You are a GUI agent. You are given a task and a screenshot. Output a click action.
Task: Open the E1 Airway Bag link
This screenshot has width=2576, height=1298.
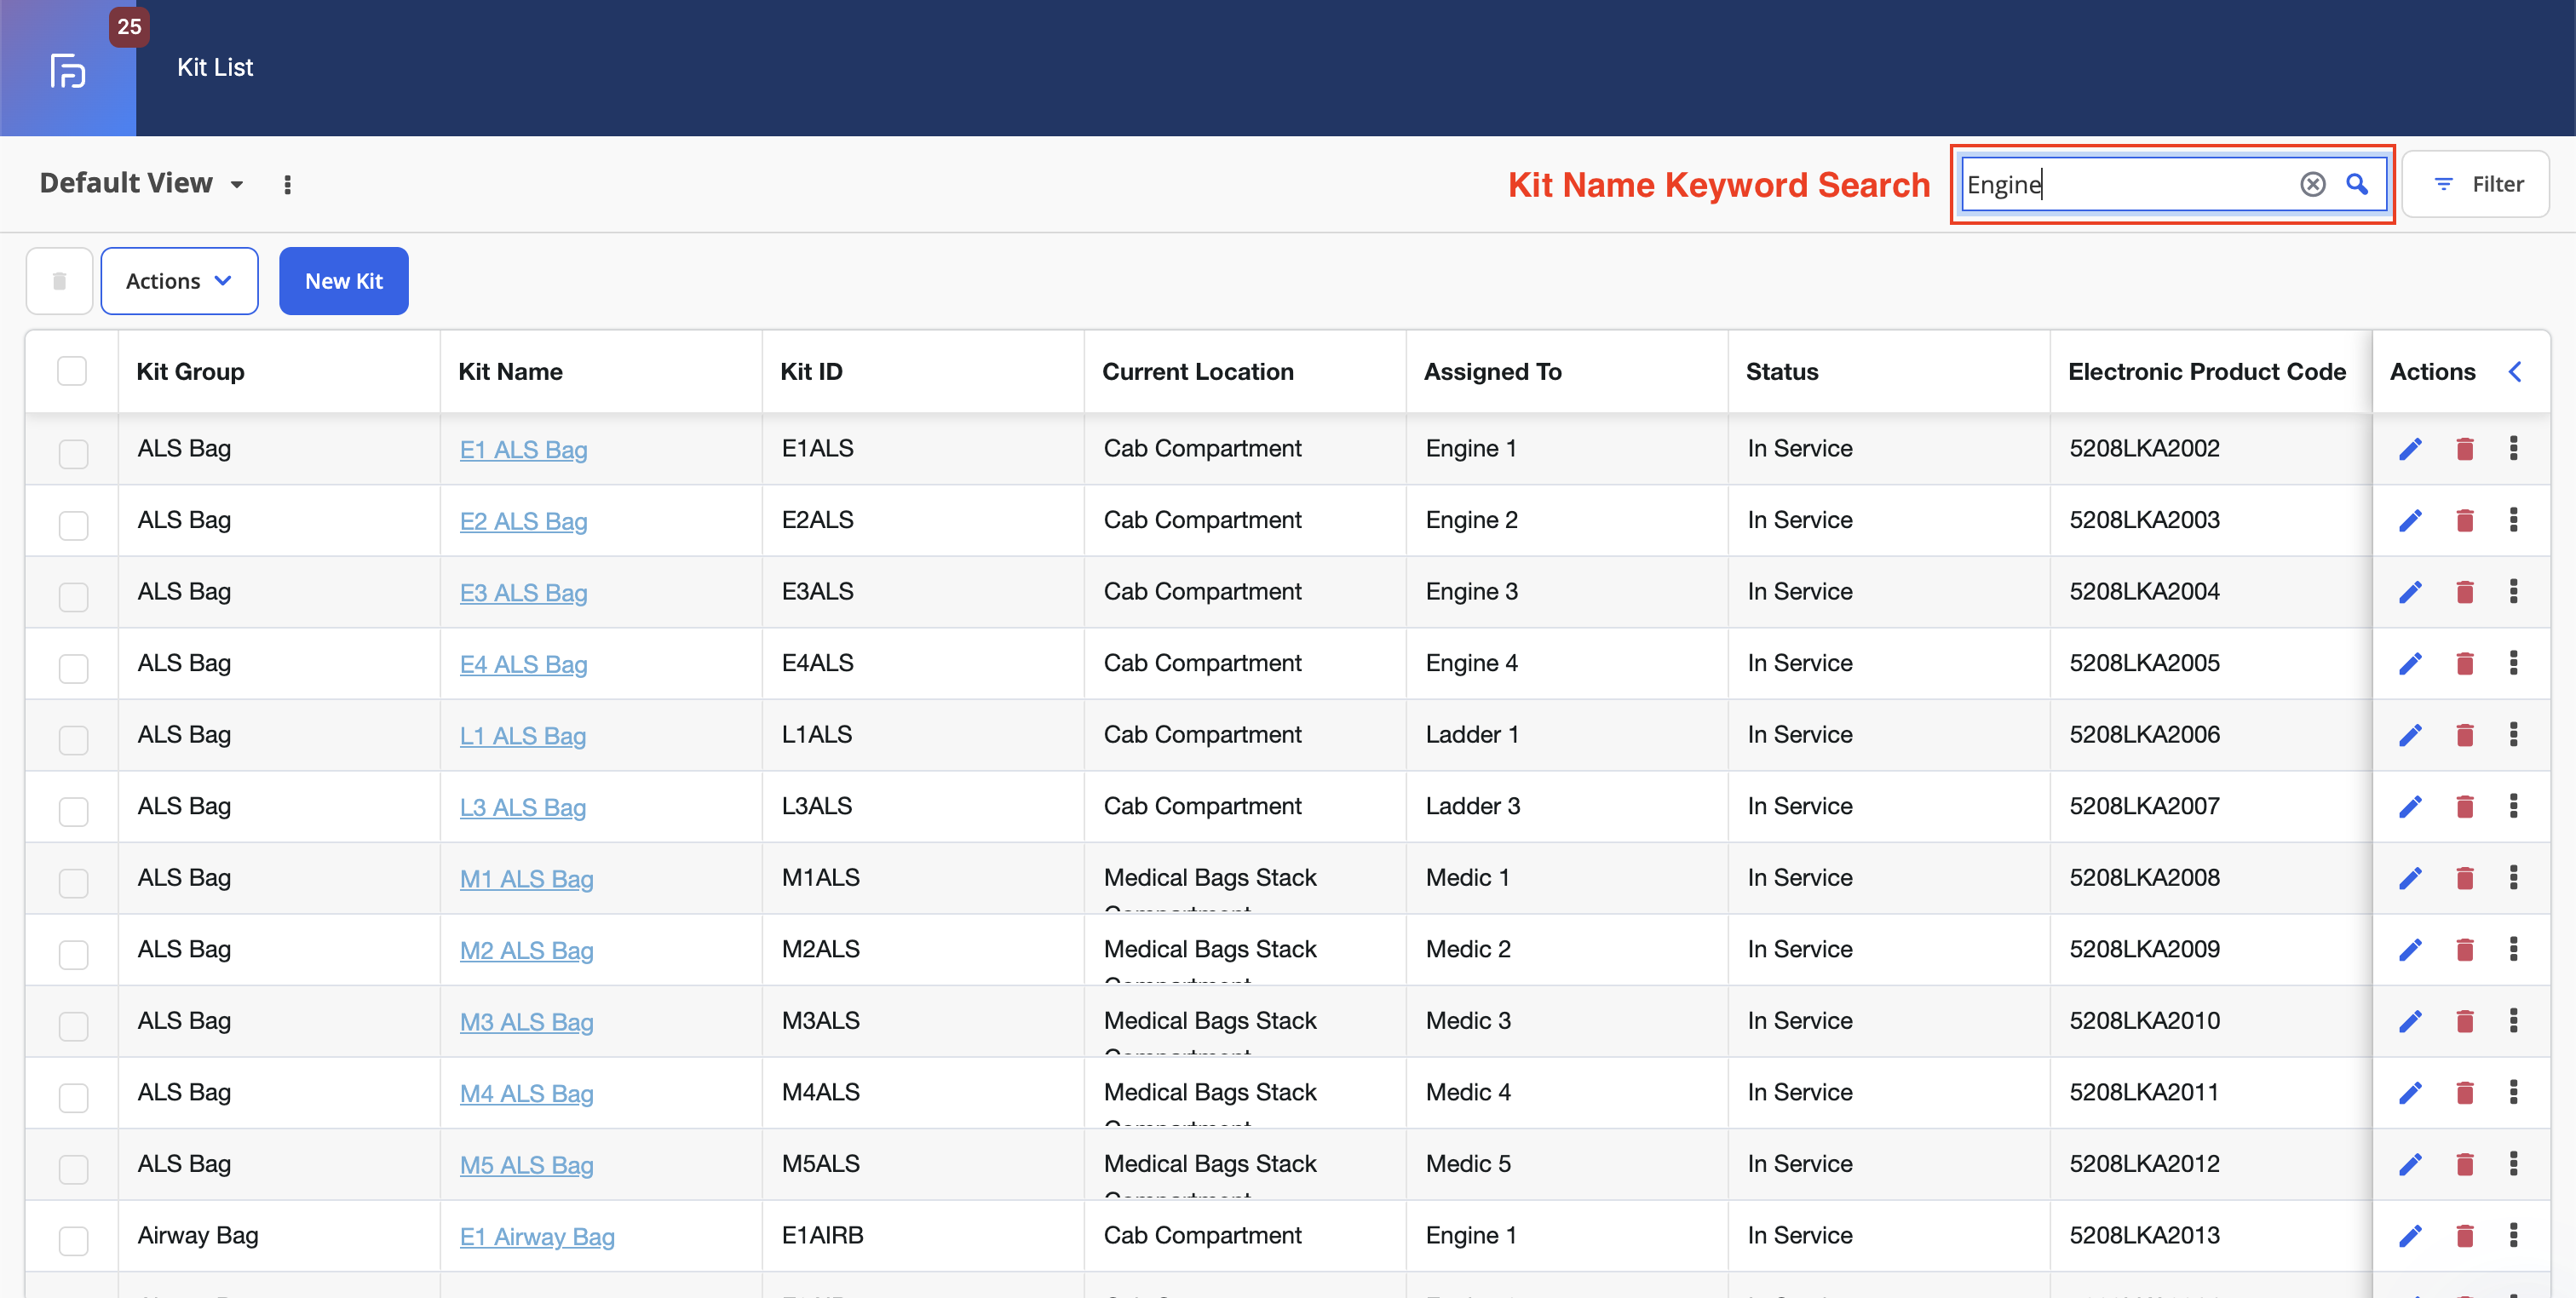[x=537, y=1237]
